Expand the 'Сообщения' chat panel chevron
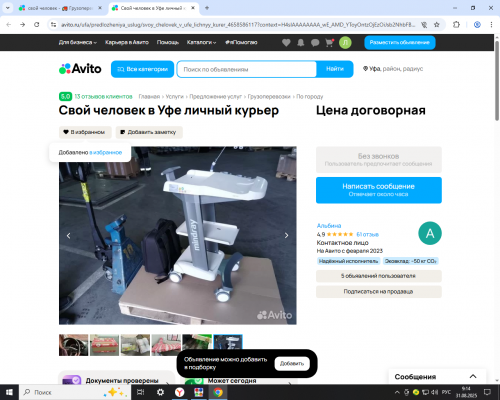 473,377
